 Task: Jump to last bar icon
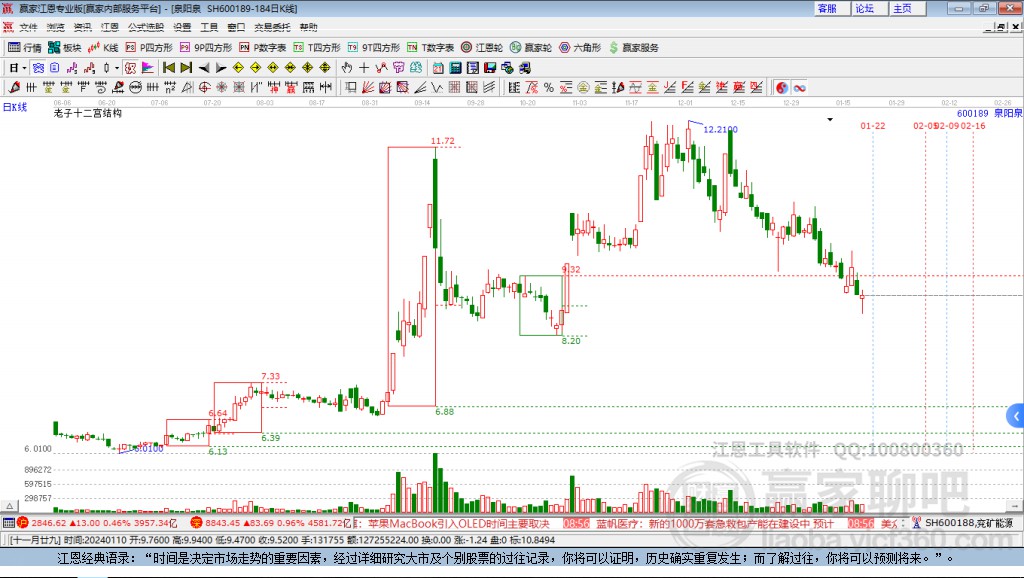click(186, 67)
